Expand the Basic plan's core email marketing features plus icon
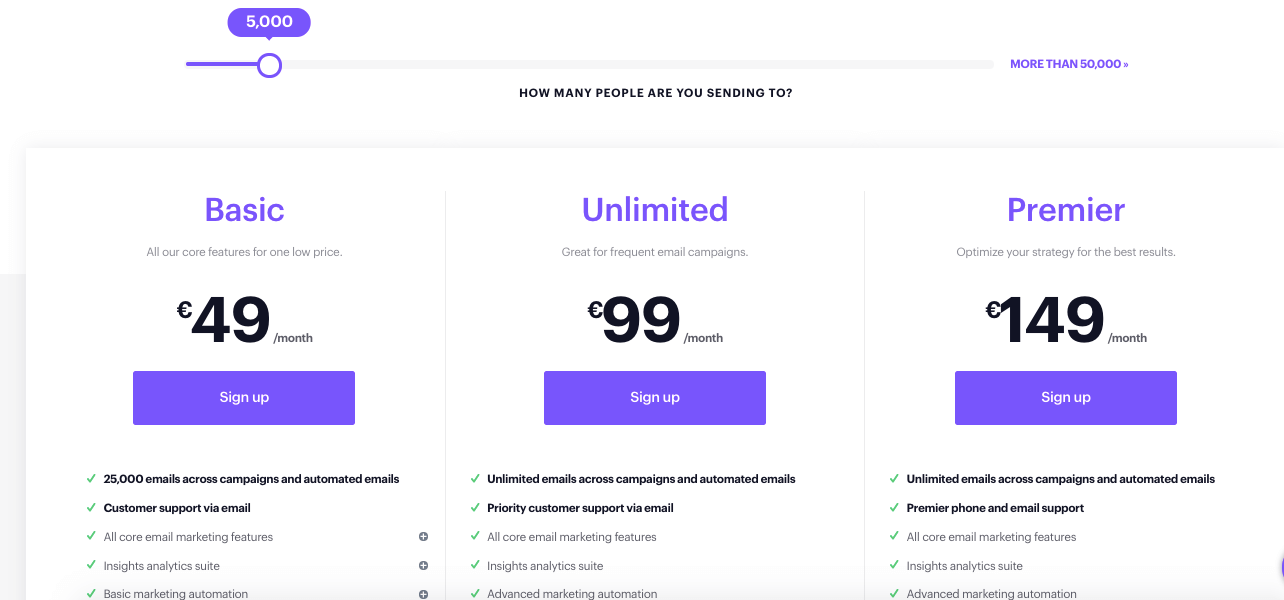This screenshot has width=1284, height=600. 423,537
